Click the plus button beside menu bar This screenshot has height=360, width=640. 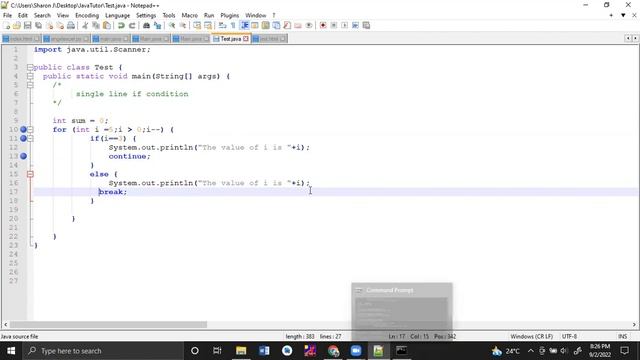(611, 15)
